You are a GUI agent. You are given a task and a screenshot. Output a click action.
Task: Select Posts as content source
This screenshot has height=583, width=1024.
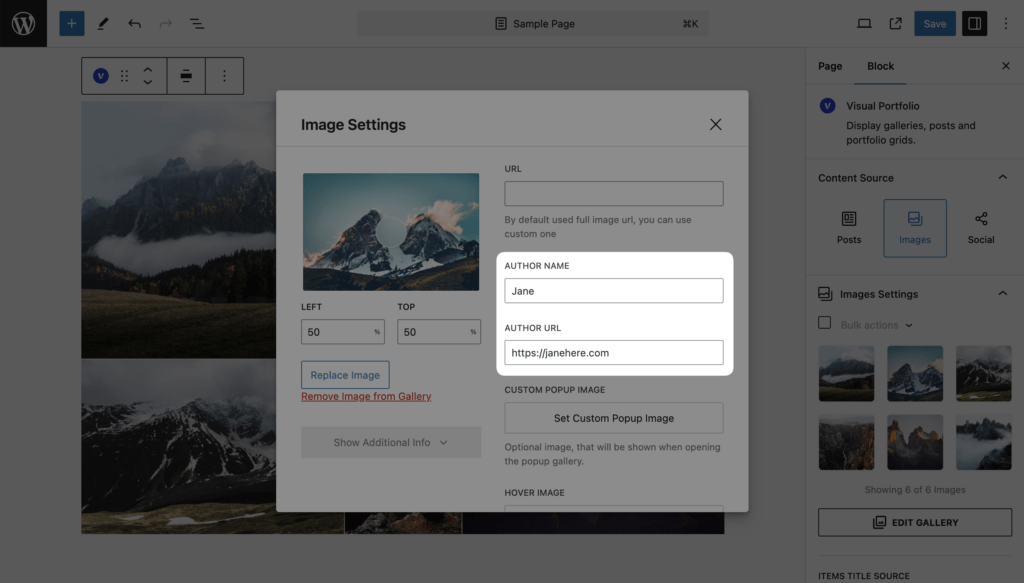849,228
